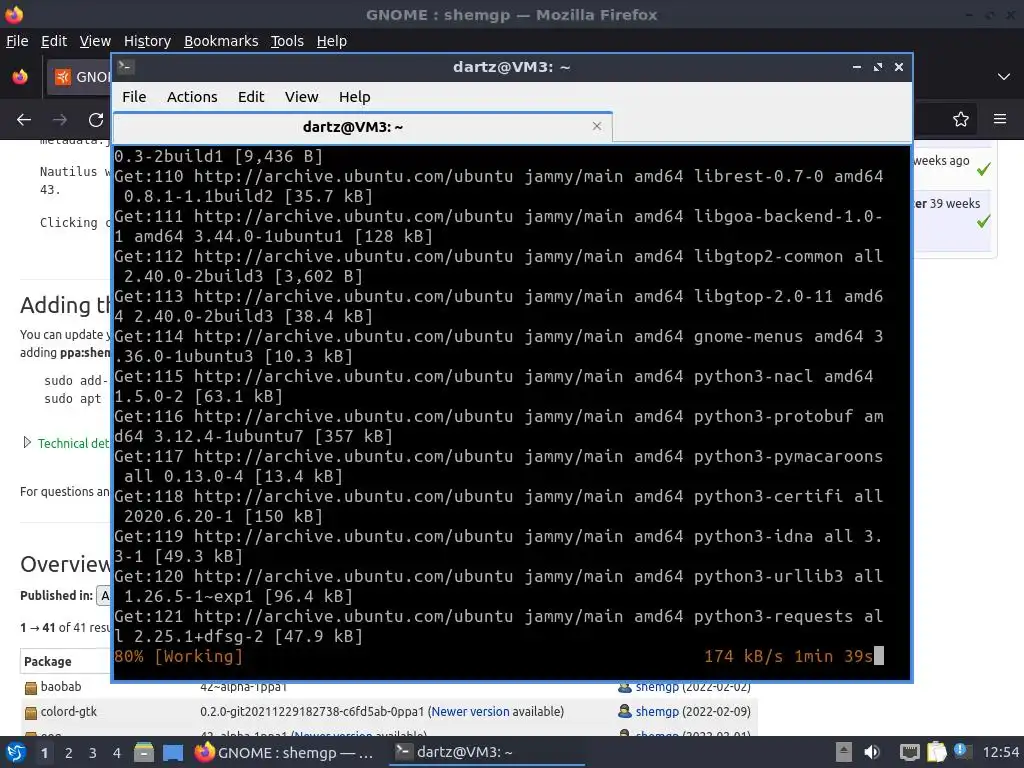Open the terminal Help menu

pos(355,97)
